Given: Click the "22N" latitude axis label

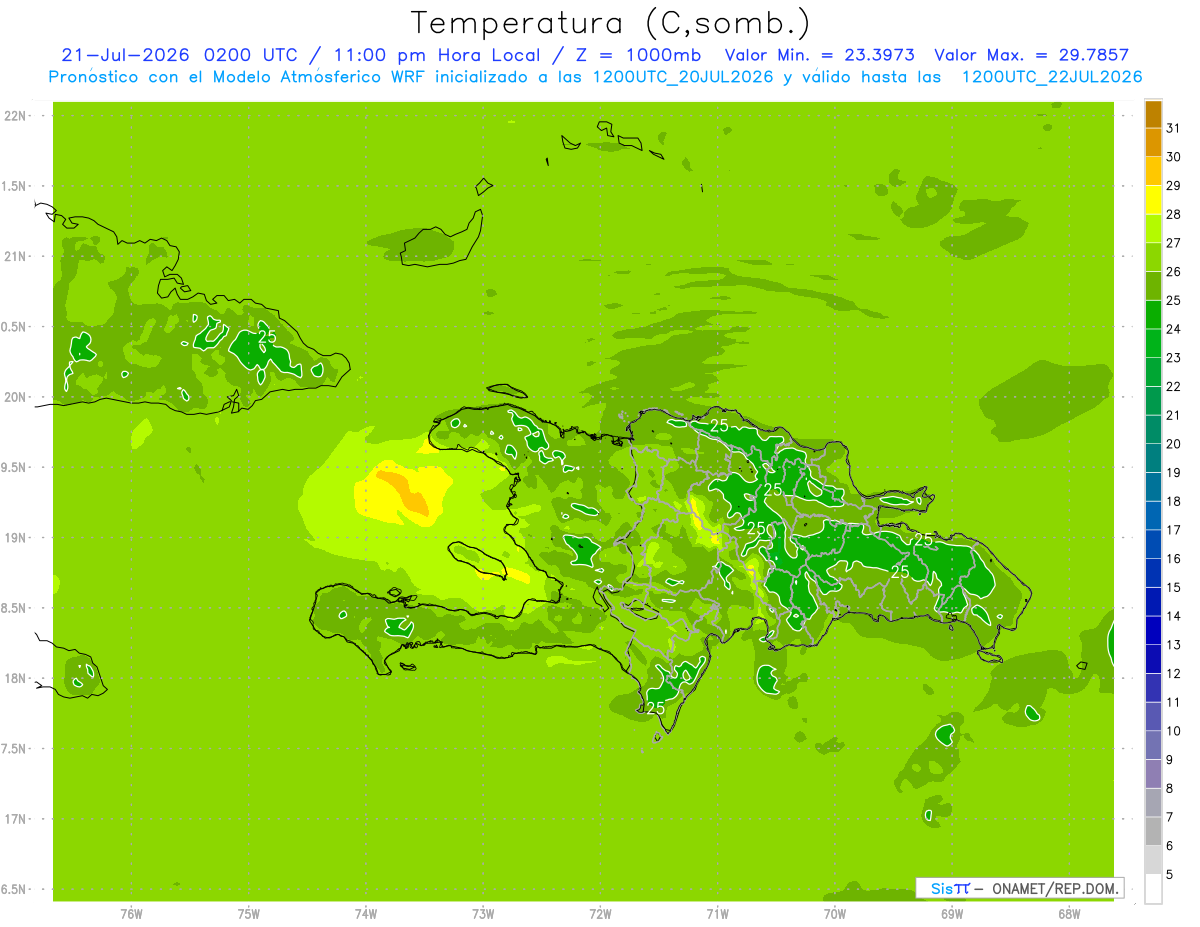Looking at the screenshot, I should (16, 116).
